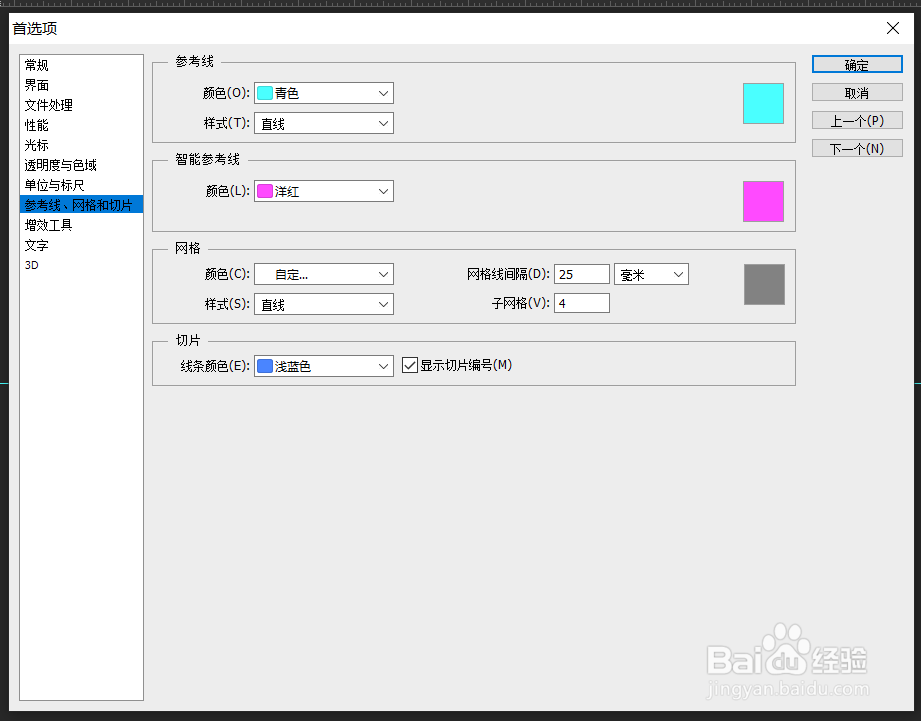Select the 3D category
The image size is (921, 721).
(x=81, y=265)
